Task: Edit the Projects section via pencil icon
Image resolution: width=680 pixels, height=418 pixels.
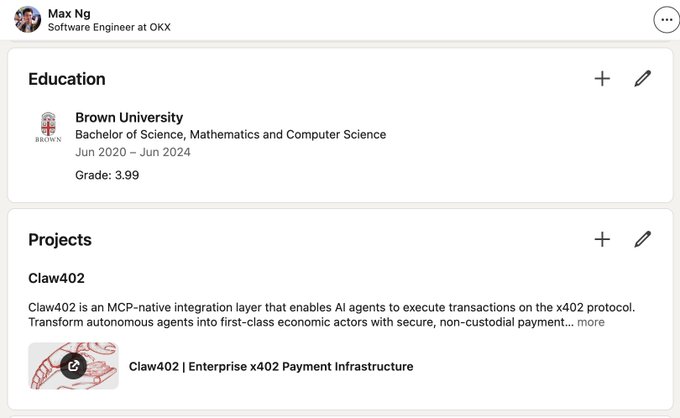Action: 643,239
